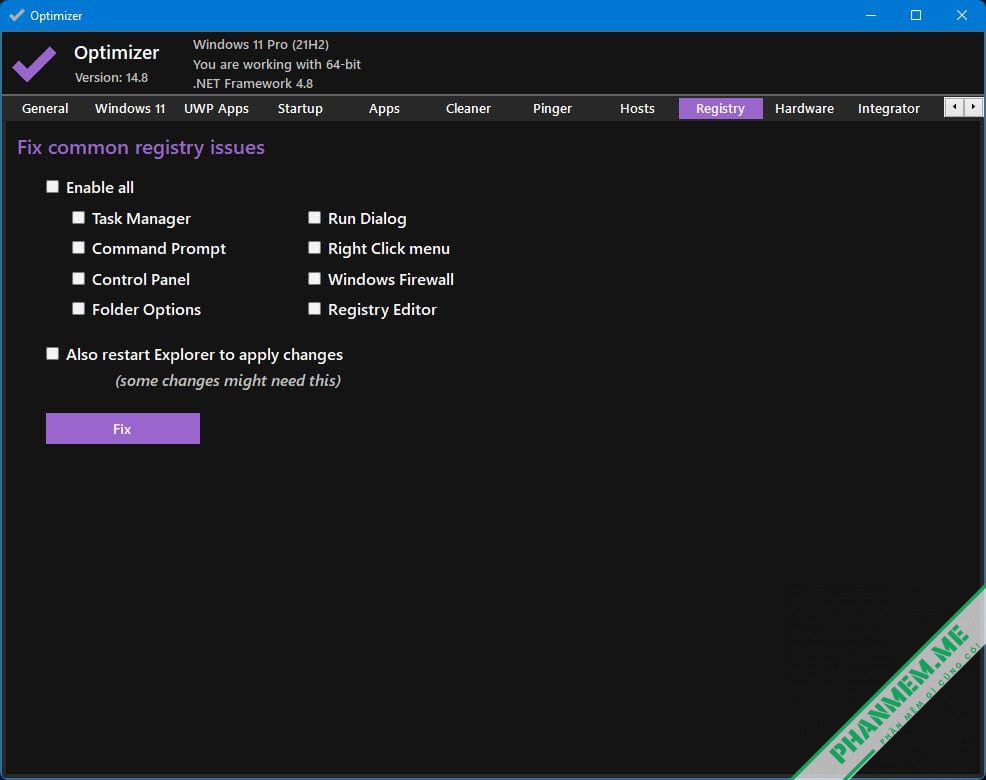Switch to the Integrator tab
This screenshot has width=986, height=780.
[x=889, y=108]
